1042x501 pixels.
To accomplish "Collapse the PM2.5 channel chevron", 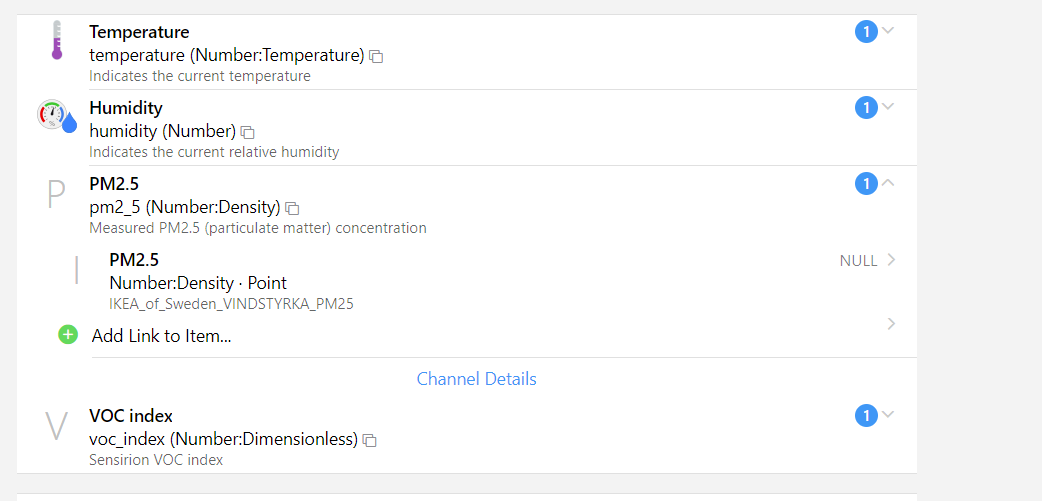I will (888, 182).
